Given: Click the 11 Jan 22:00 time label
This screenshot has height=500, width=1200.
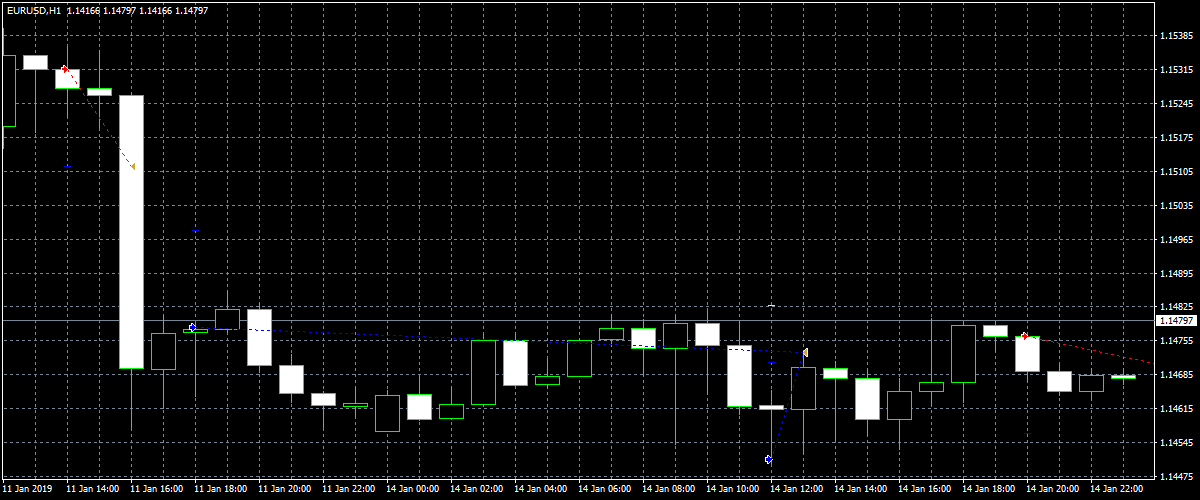Looking at the screenshot, I should click(x=349, y=490).
